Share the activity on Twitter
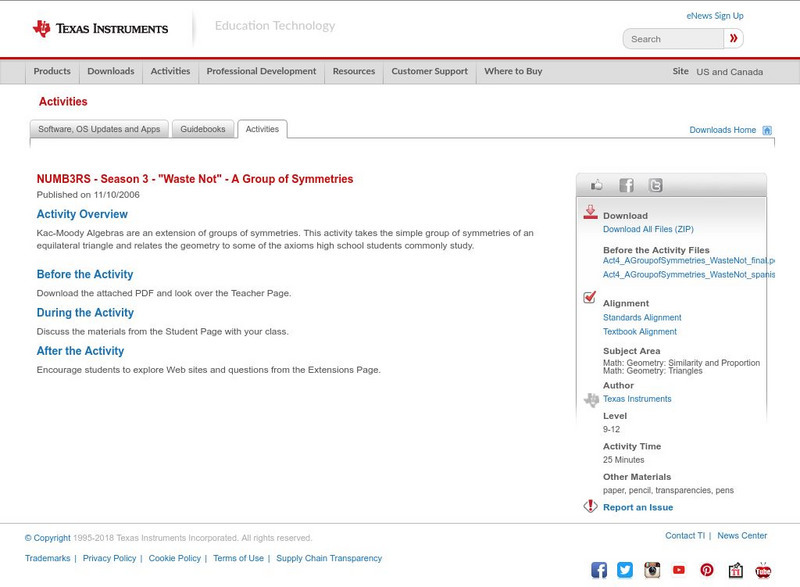 tap(655, 184)
